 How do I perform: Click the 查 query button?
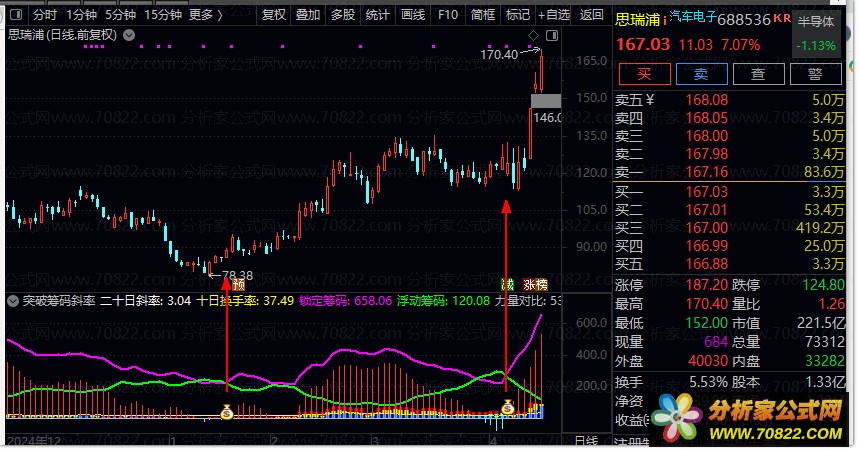759,74
